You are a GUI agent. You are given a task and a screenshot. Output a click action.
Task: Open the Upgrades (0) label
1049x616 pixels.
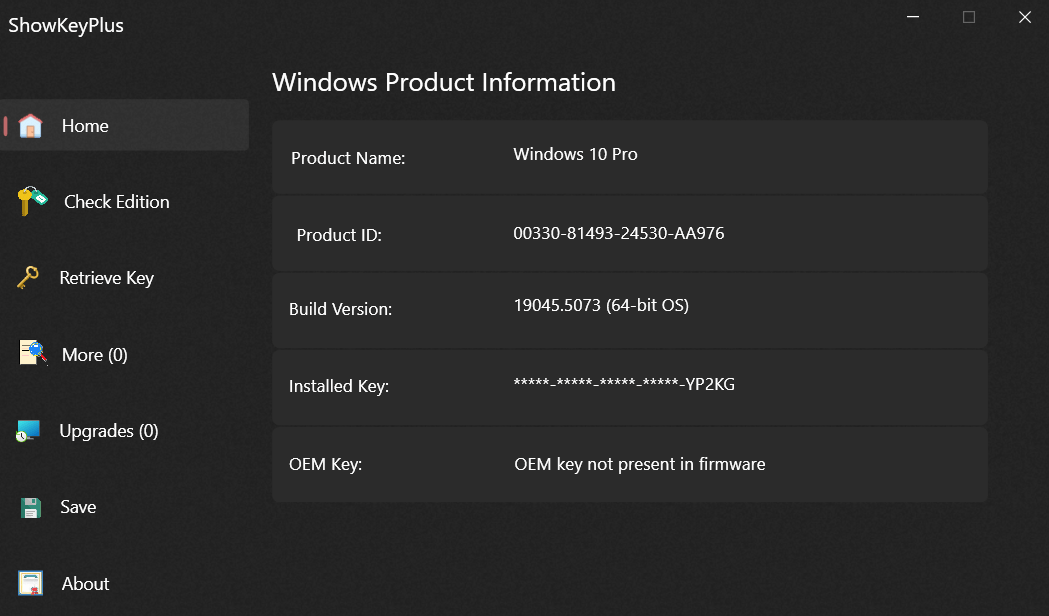(x=108, y=431)
